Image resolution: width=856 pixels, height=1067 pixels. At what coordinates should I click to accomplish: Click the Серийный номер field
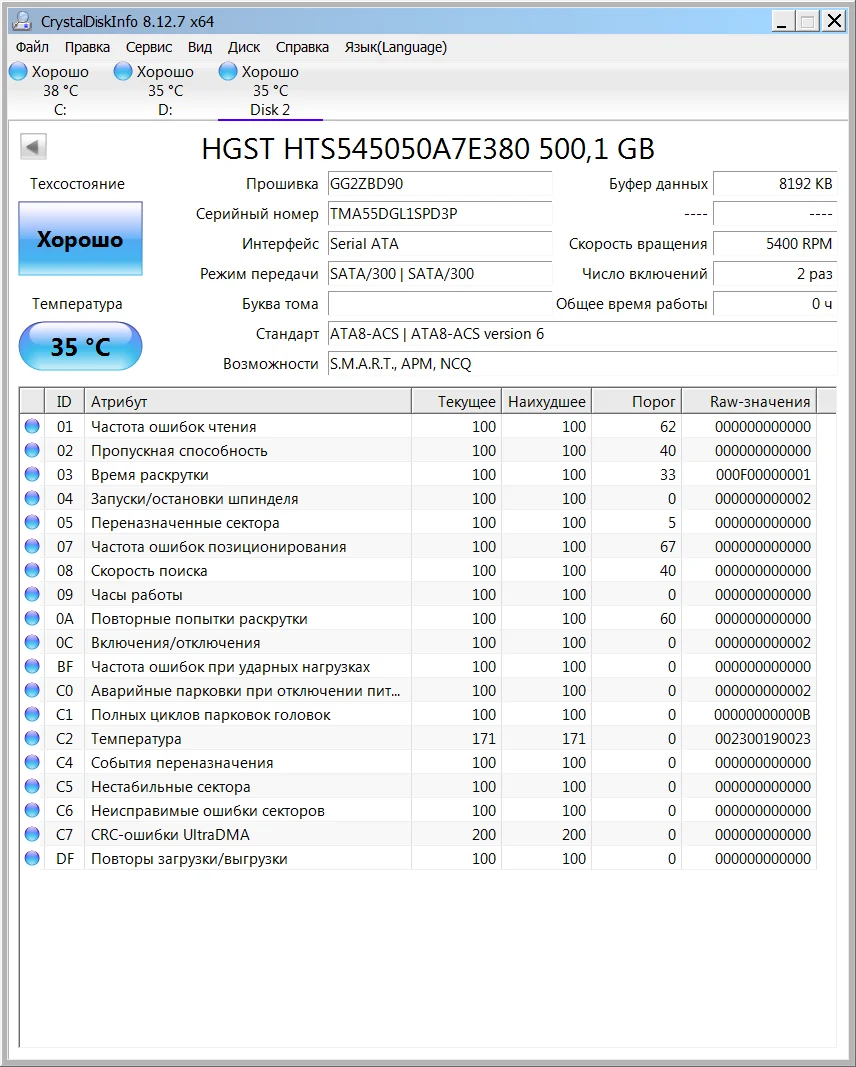click(x=439, y=214)
